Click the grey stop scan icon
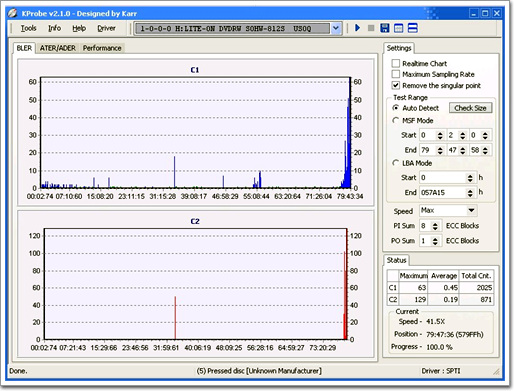The image size is (514, 391). click(x=371, y=28)
